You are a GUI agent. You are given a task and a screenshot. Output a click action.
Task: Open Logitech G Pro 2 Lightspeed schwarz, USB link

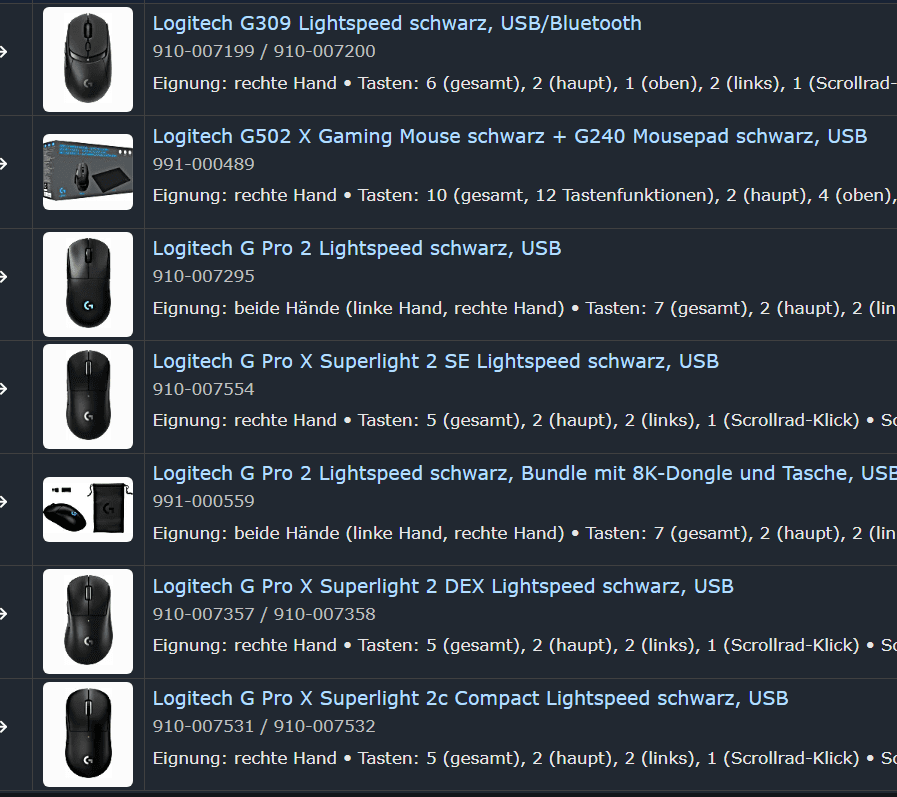[357, 248]
